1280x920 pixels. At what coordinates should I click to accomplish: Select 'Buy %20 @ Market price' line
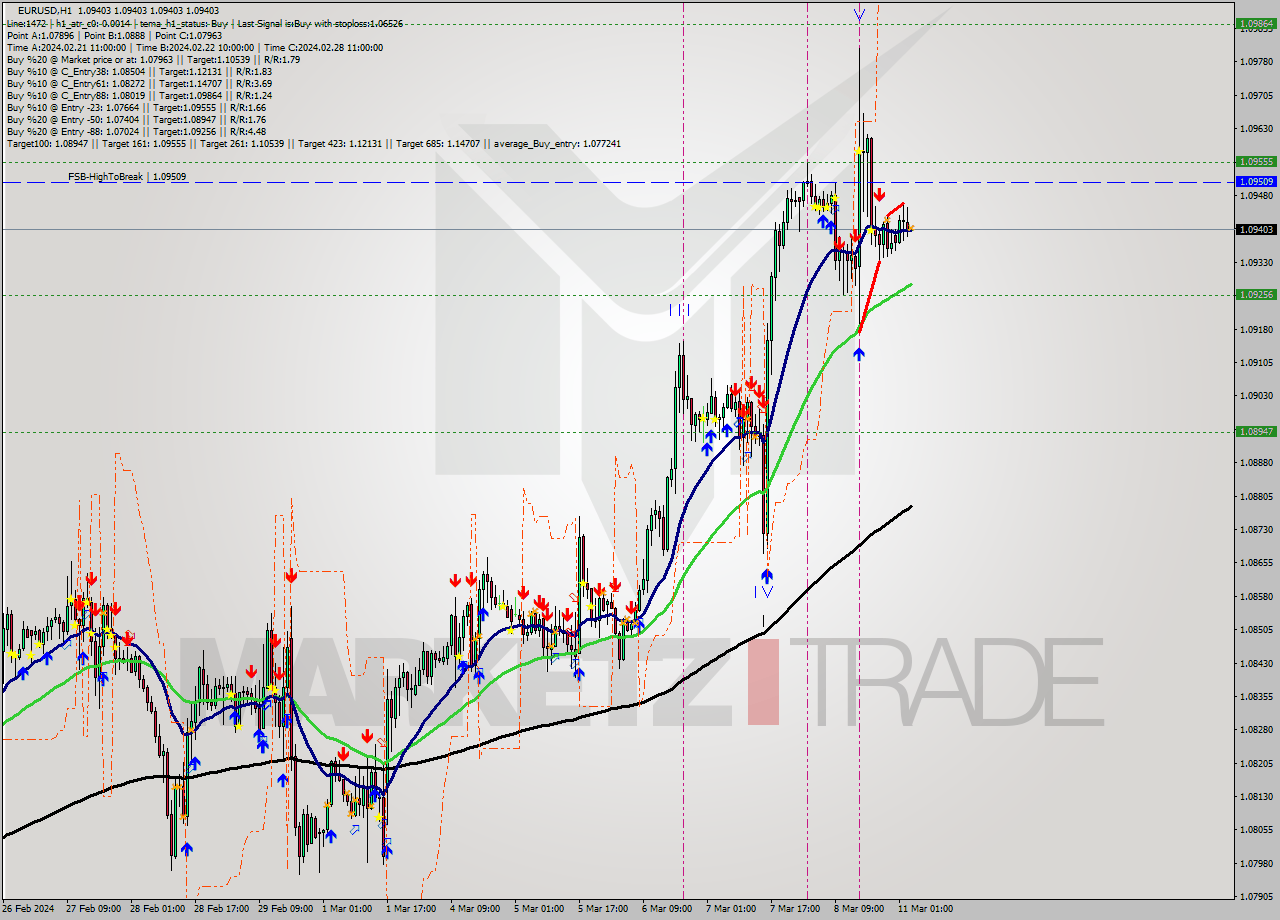tap(153, 59)
